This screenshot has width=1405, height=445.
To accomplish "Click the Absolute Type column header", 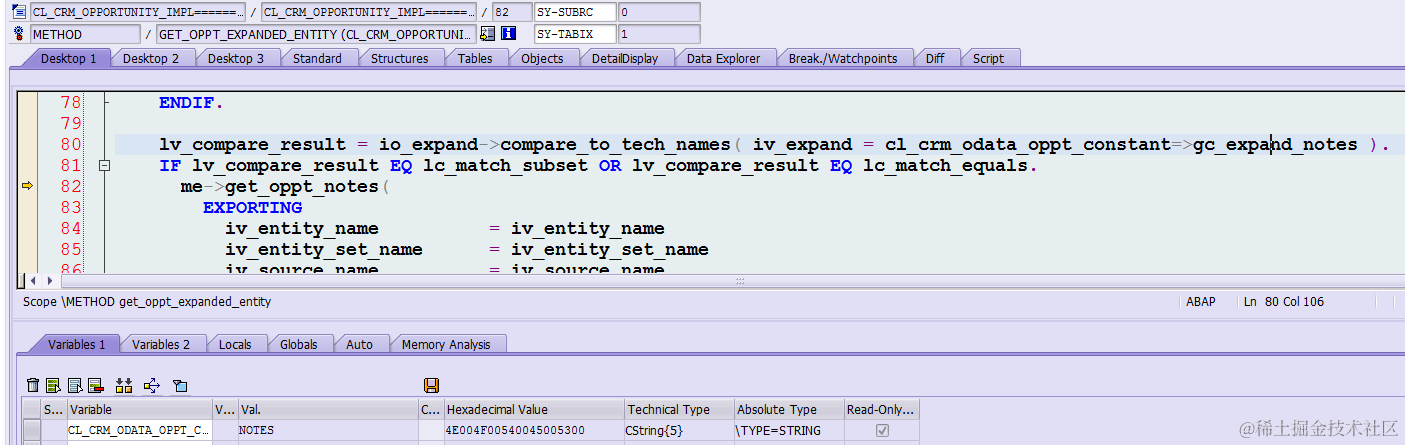I will (x=788, y=409).
